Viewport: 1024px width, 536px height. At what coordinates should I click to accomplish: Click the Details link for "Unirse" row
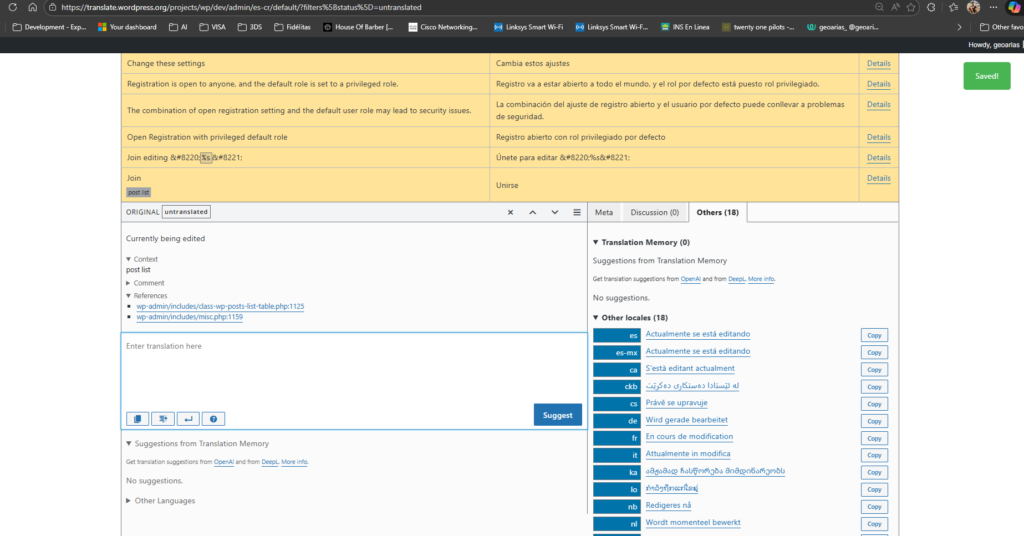(878, 178)
